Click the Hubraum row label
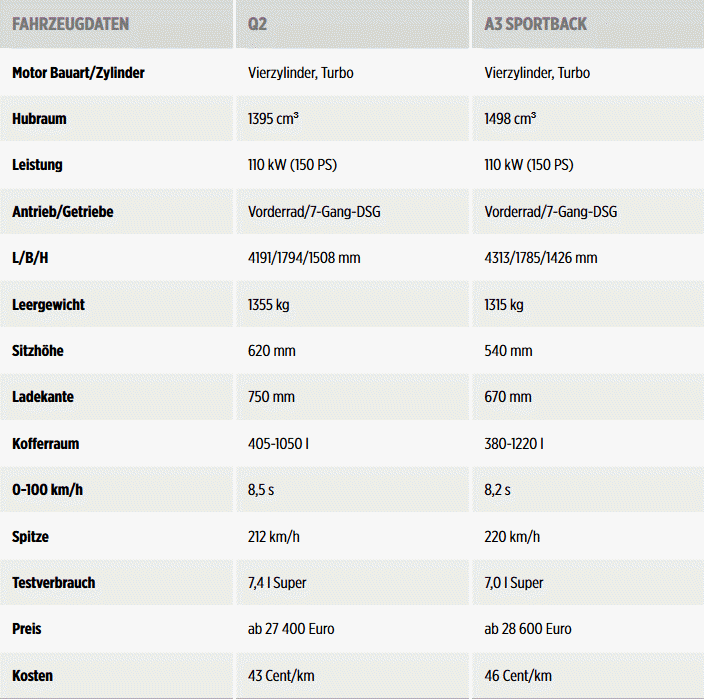This screenshot has height=699, width=704. pyautogui.click(x=39, y=119)
